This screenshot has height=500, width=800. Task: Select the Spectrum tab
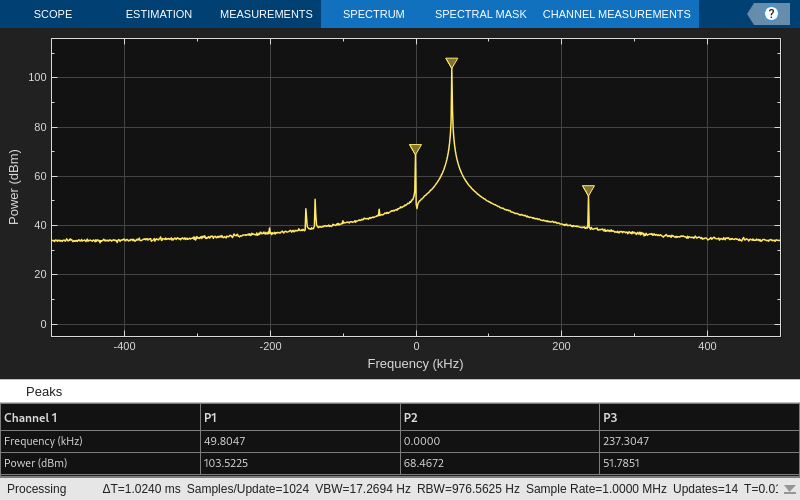click(373, 14)
